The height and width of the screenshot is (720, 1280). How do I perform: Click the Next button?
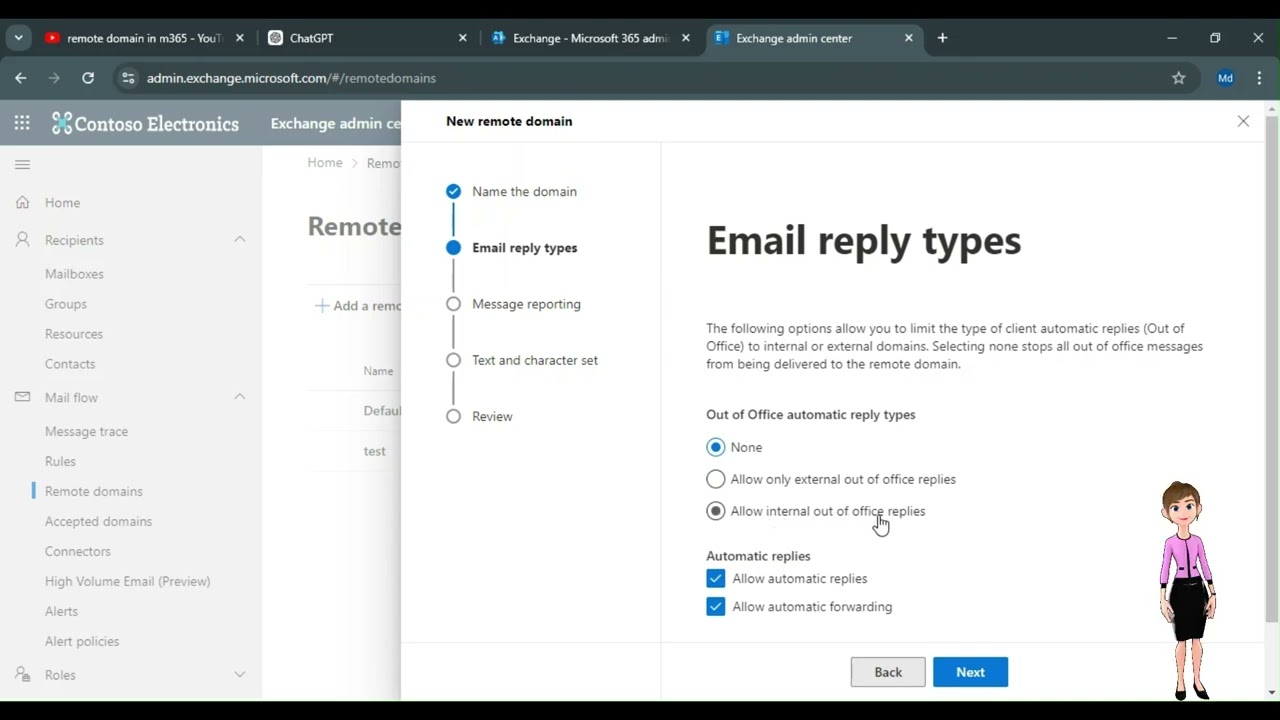[x=970, y=672]
